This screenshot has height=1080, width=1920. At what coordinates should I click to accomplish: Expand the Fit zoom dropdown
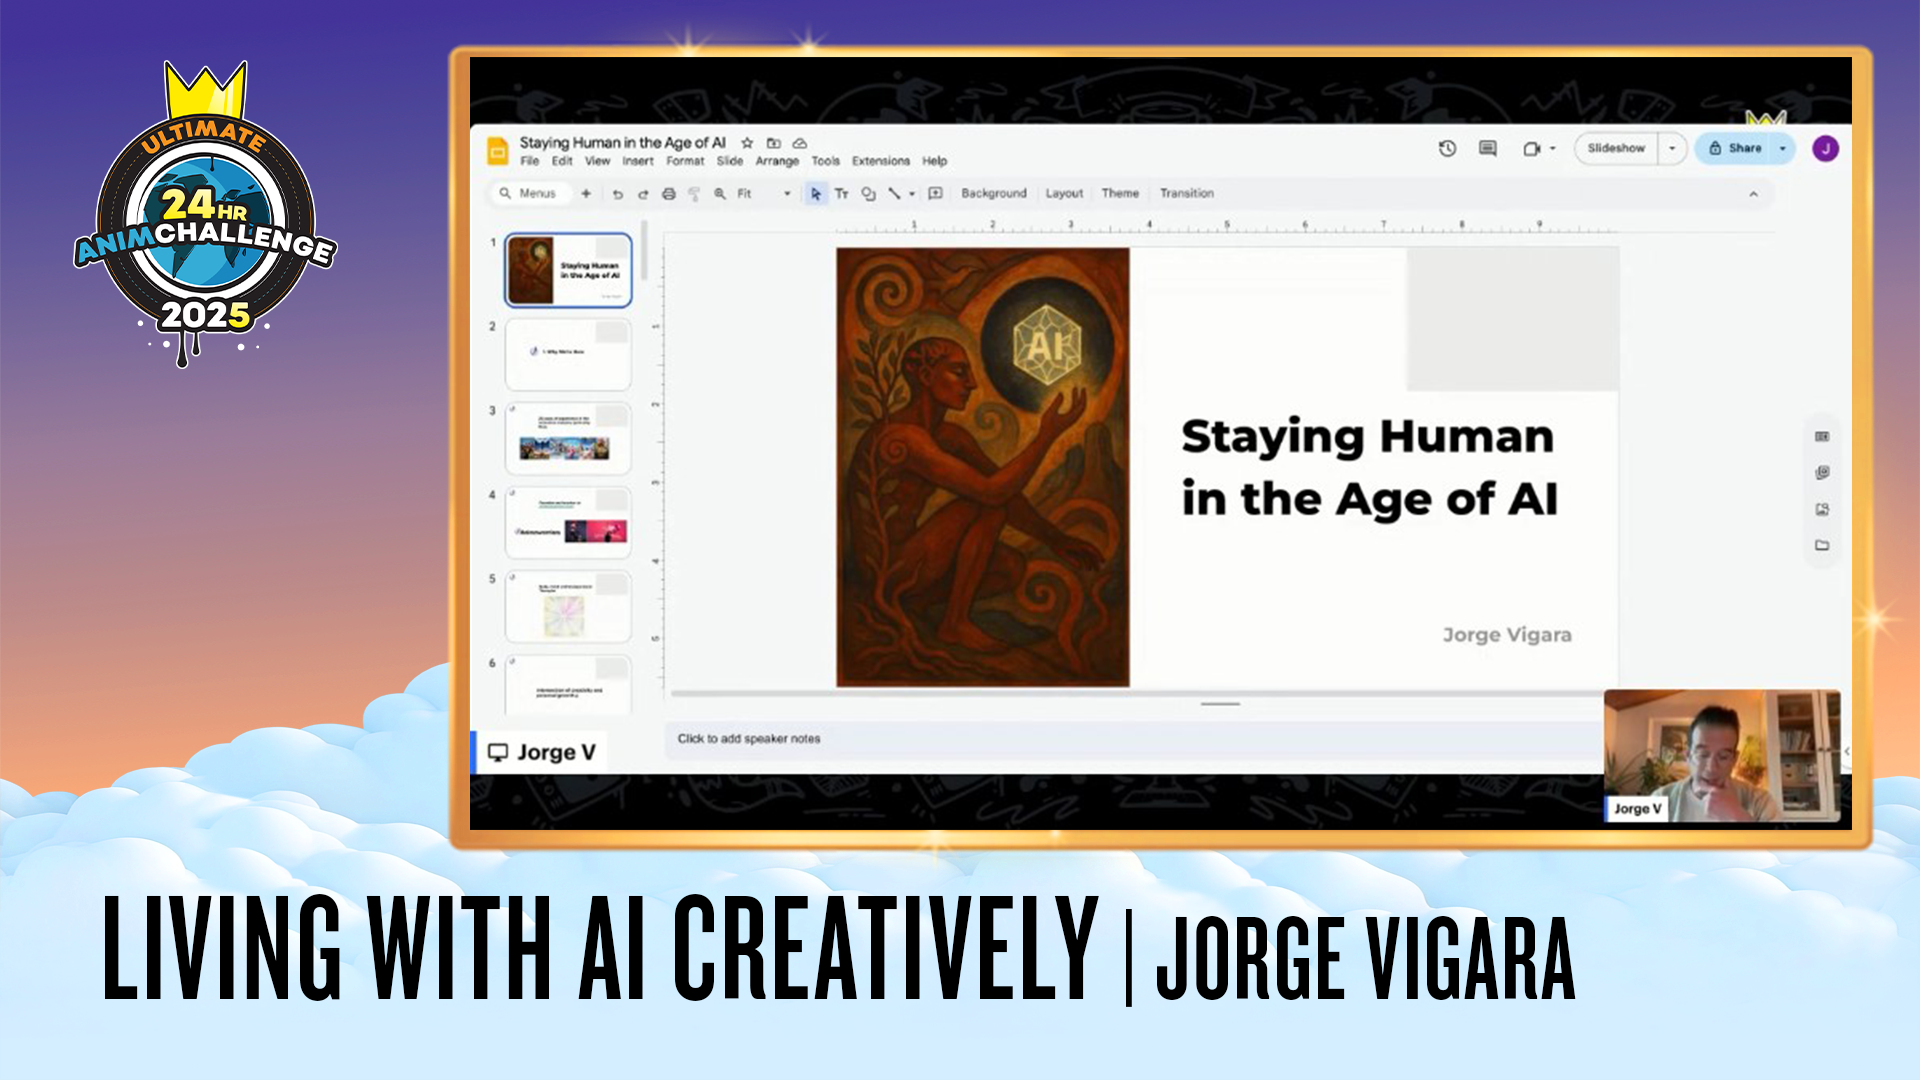point(787,194)
